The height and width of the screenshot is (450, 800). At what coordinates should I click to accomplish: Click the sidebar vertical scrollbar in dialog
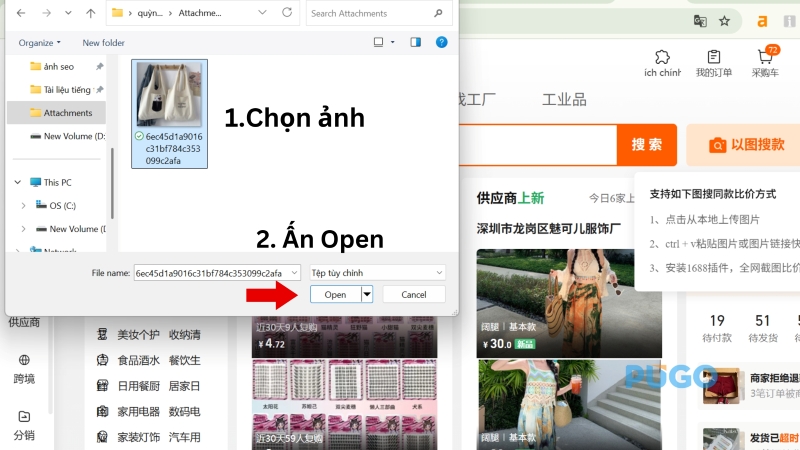point(112,183)
